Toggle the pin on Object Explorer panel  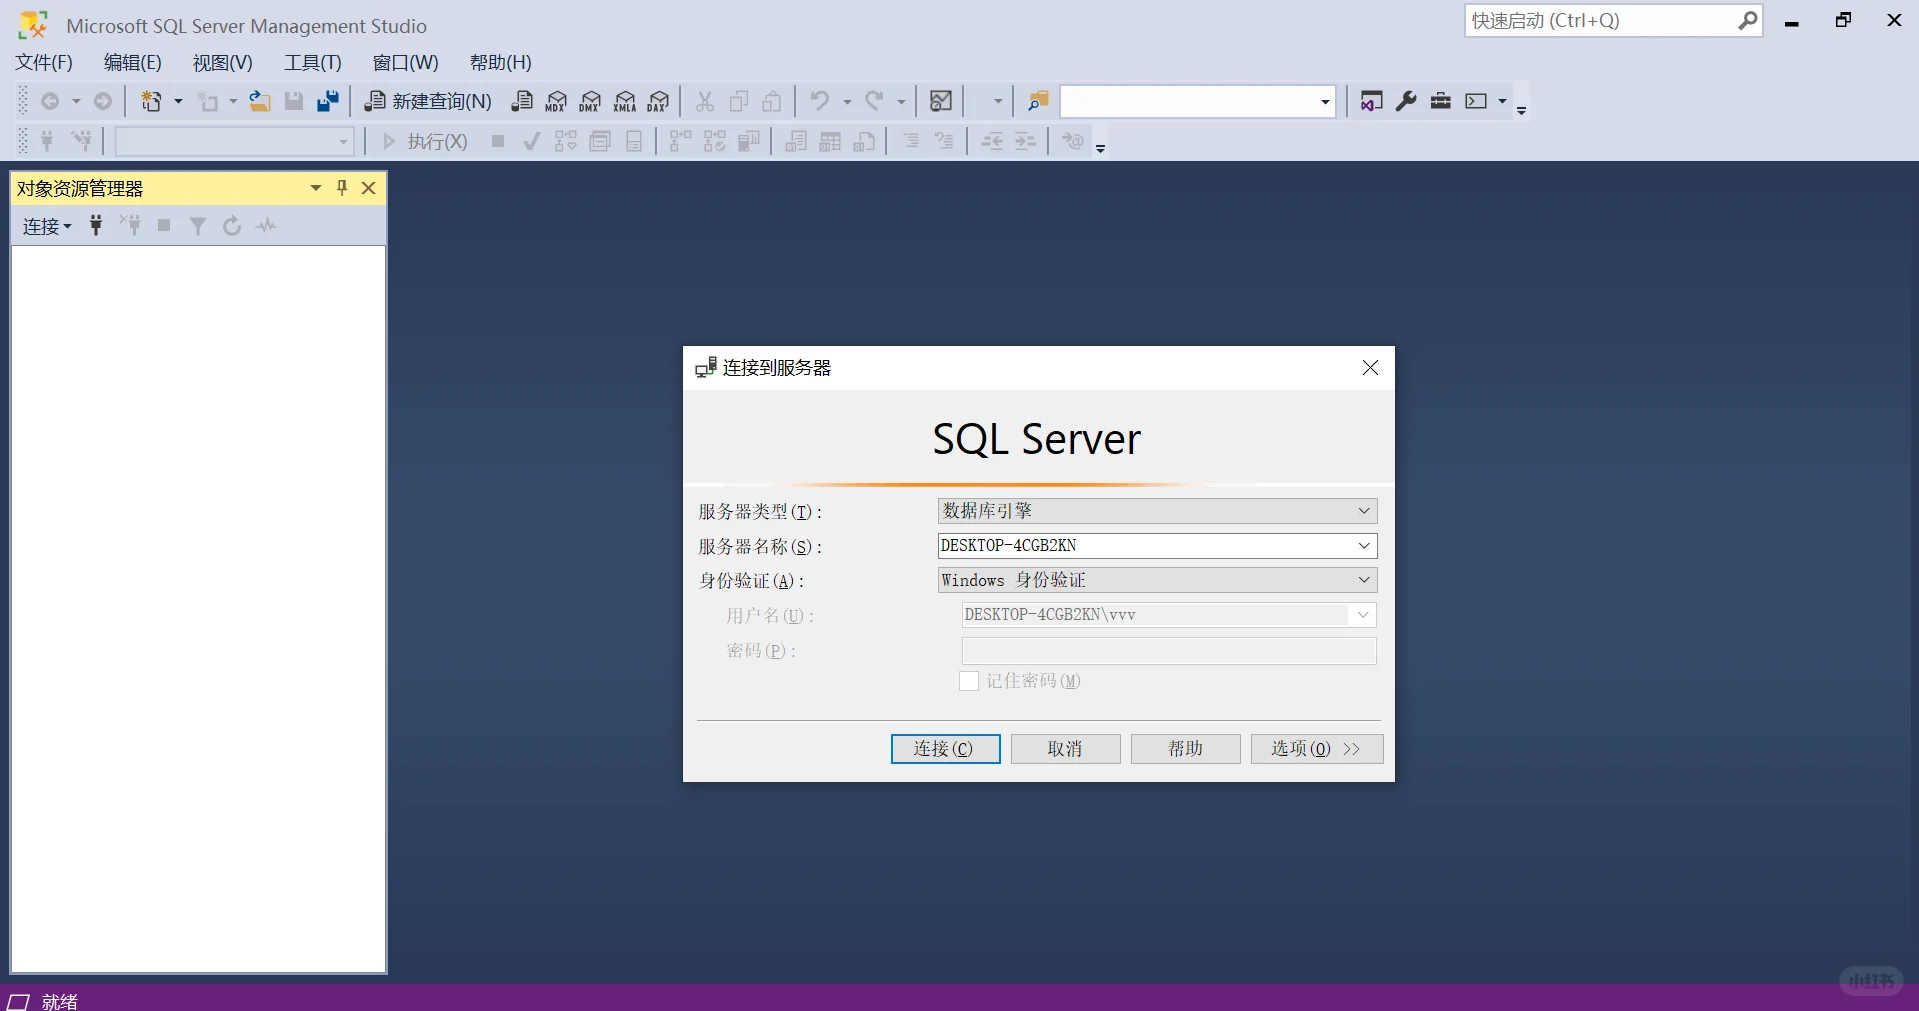tap(341, 188)
